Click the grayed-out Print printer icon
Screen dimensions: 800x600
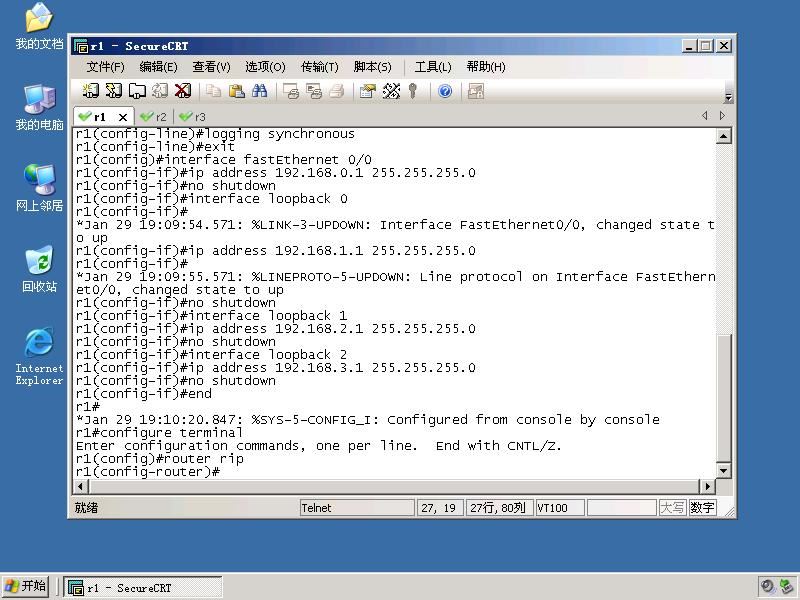337,91
